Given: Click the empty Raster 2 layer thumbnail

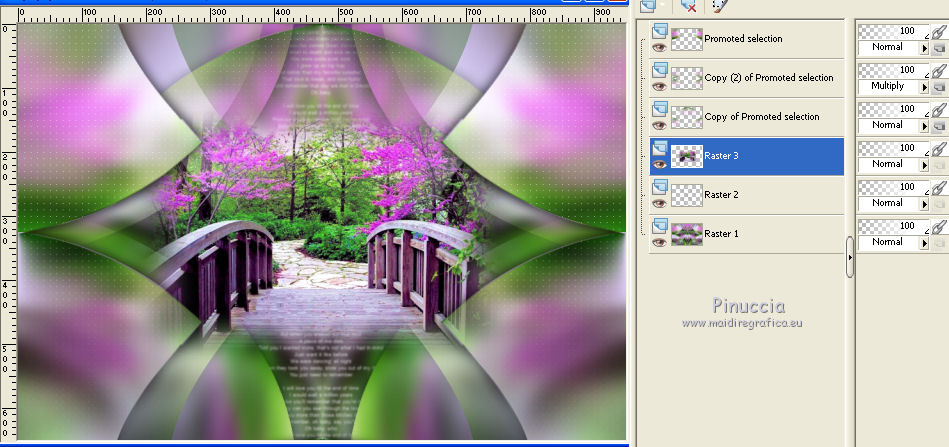Looking at the screenshot, I should pos(687,195).
